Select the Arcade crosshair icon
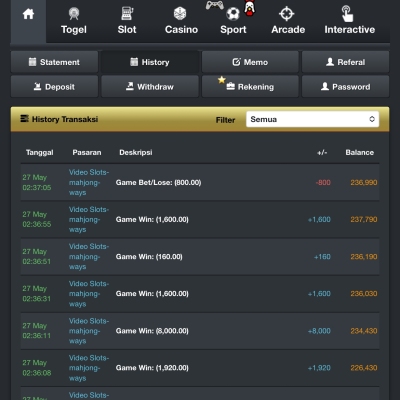400x400 pixels. (287, 14)
